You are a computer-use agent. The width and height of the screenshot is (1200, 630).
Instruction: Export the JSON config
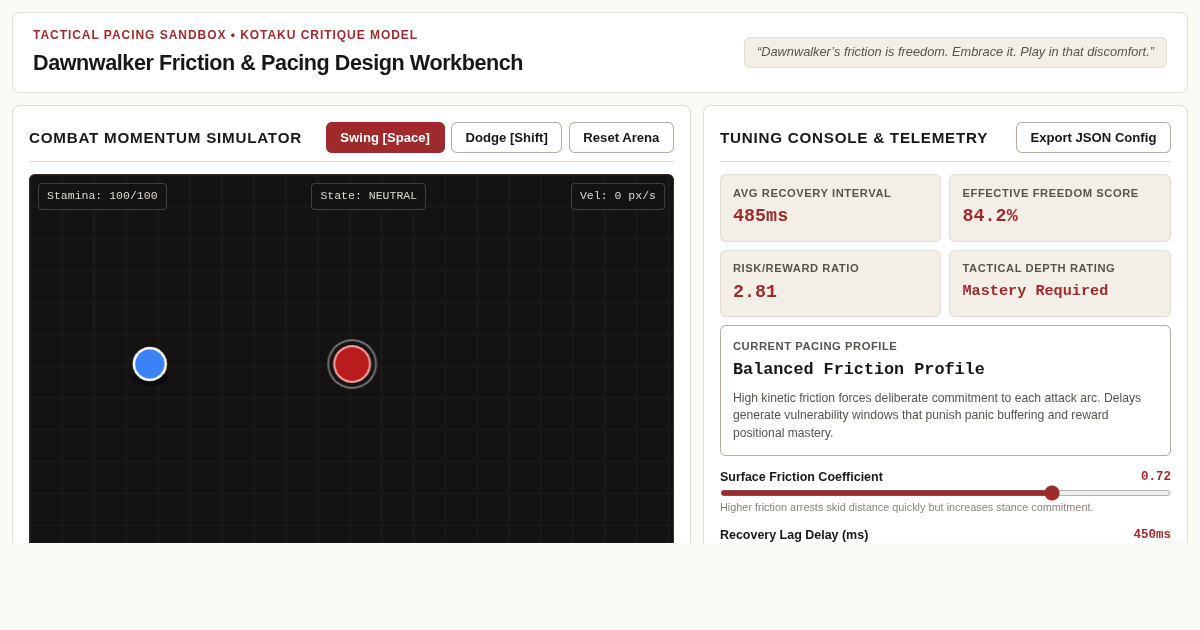click(x=1093, y=138)
